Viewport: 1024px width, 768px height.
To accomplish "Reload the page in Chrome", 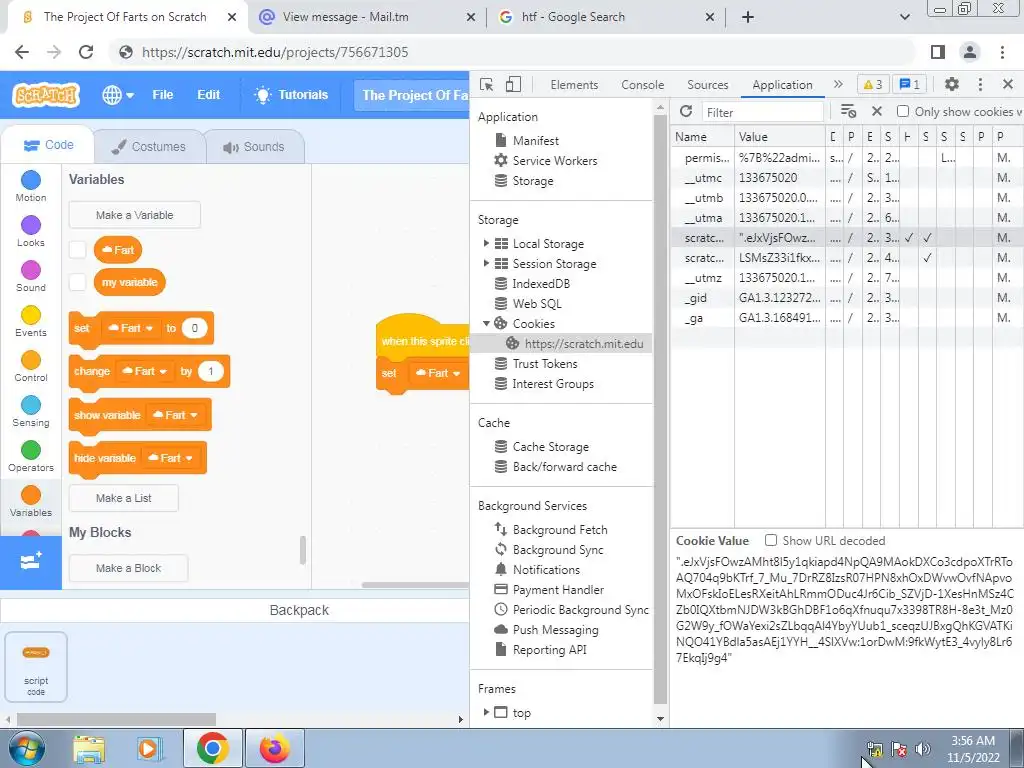I will point(86,52).
